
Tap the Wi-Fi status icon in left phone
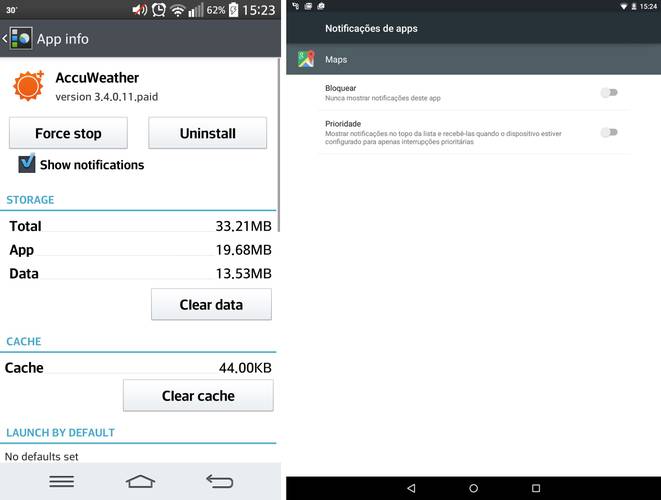coord(178,11)
